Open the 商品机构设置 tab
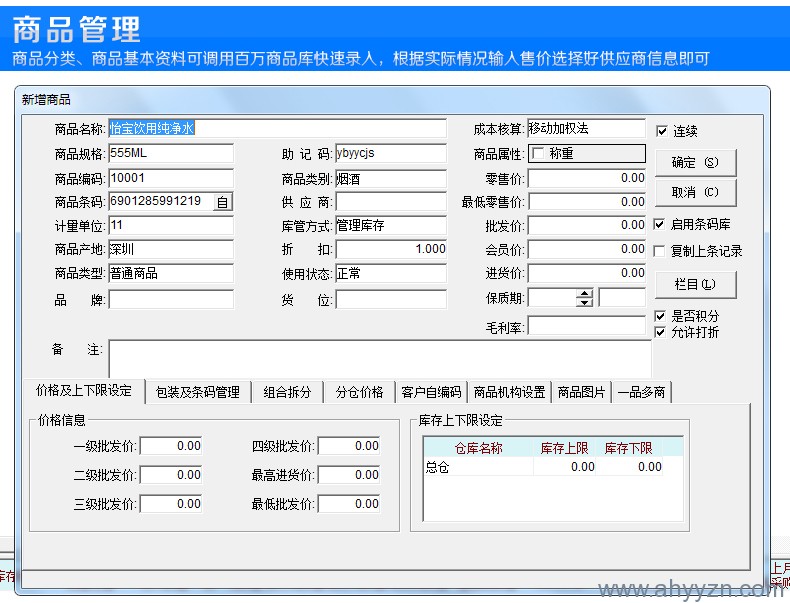The width and height of the screenshot is (790, 603). [x=509, y=392]
